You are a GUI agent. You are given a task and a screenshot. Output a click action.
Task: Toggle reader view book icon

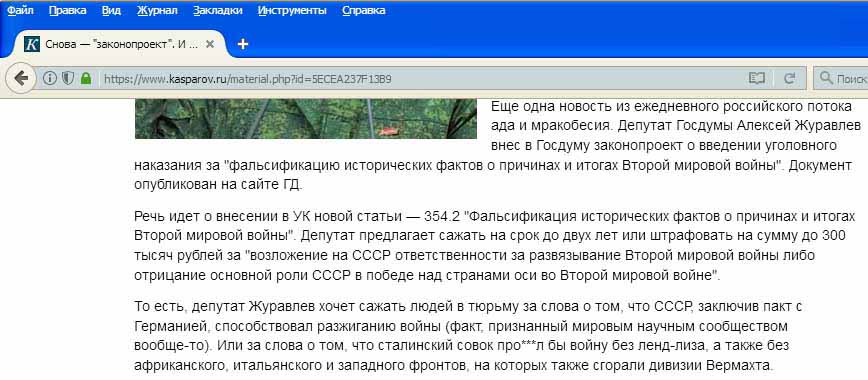757,79
